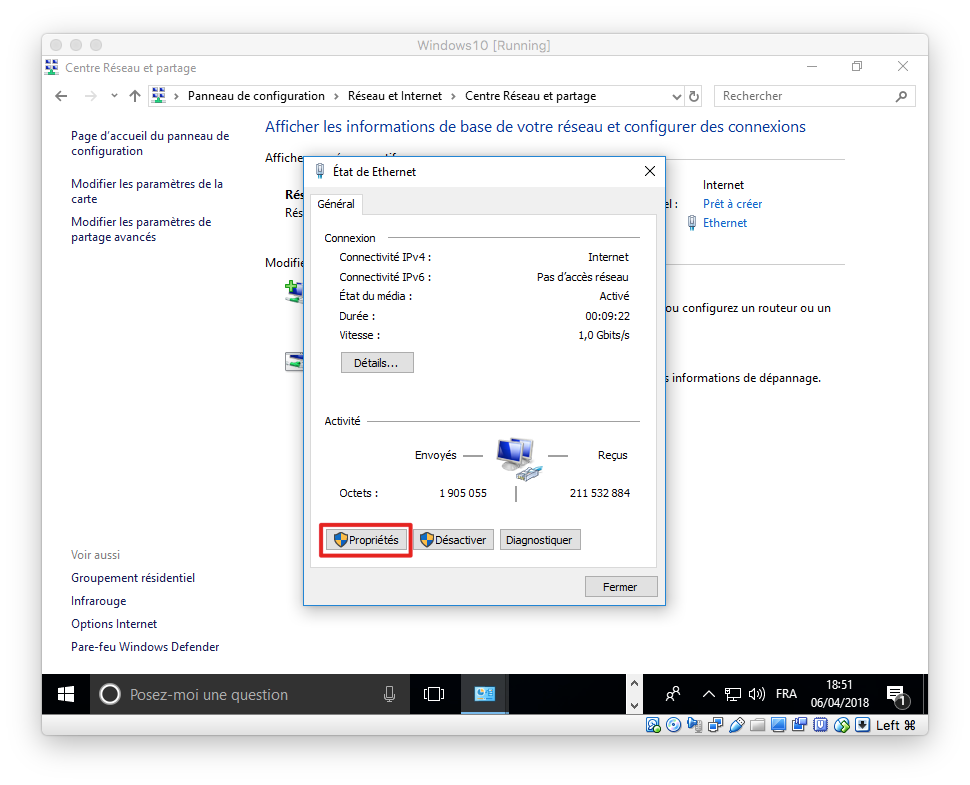Open Page d'accueil du panneau de configuration

[x=150, y=144]
